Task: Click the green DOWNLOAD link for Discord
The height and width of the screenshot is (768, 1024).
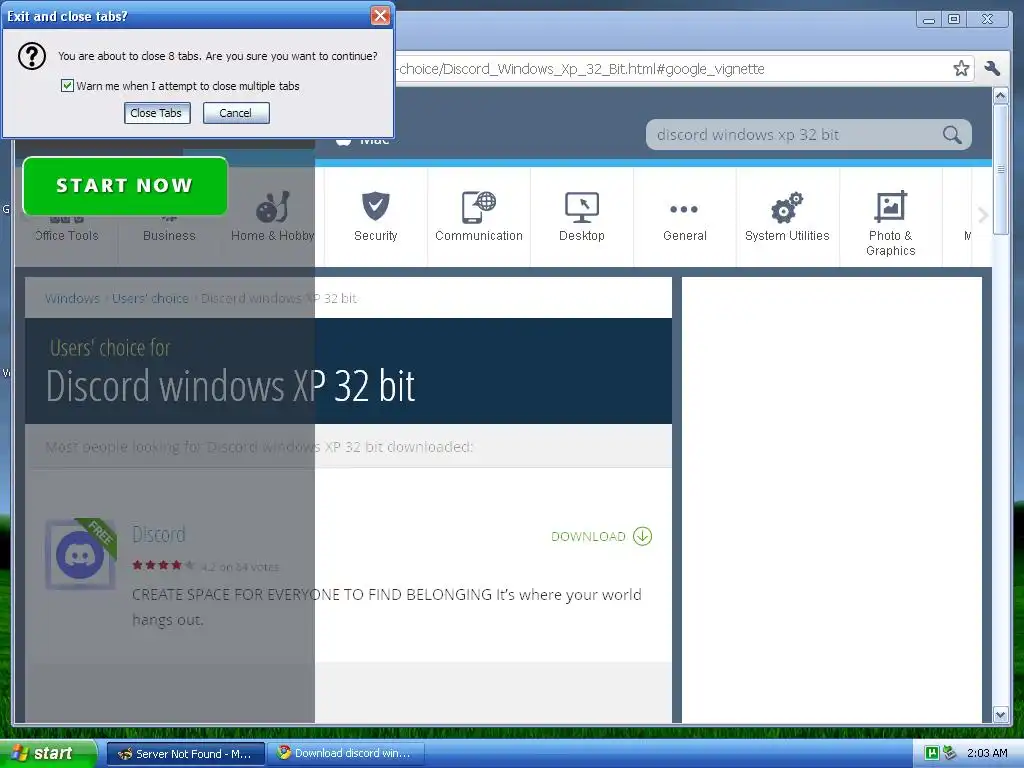Action: [588, 536]
